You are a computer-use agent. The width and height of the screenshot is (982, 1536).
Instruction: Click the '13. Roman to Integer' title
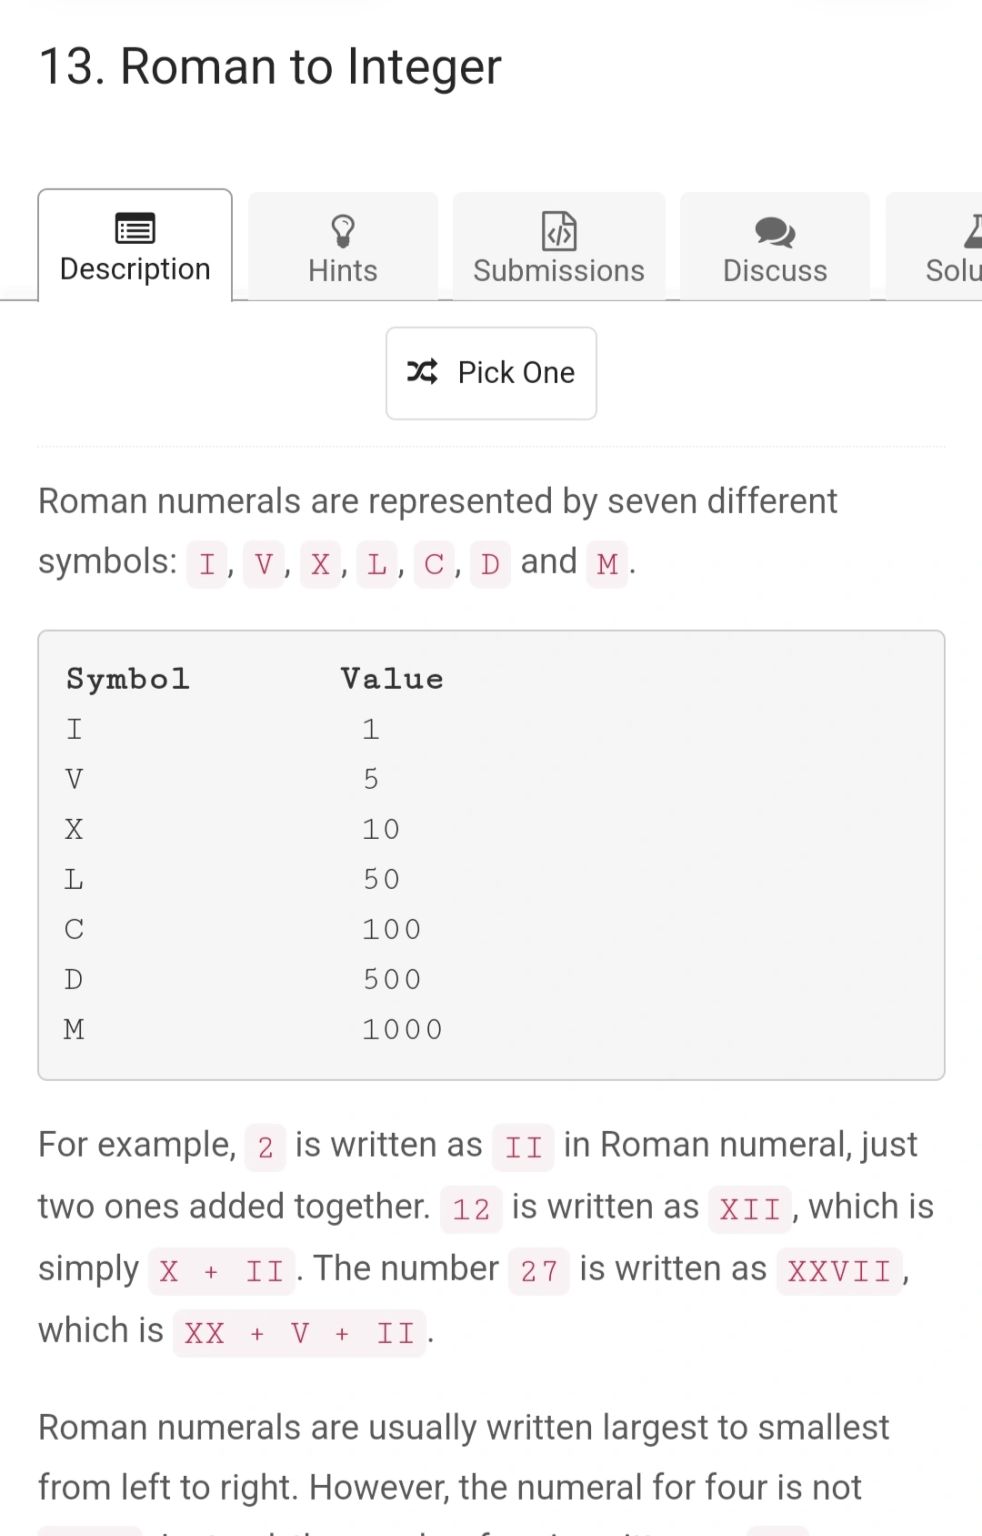[270, 67]
